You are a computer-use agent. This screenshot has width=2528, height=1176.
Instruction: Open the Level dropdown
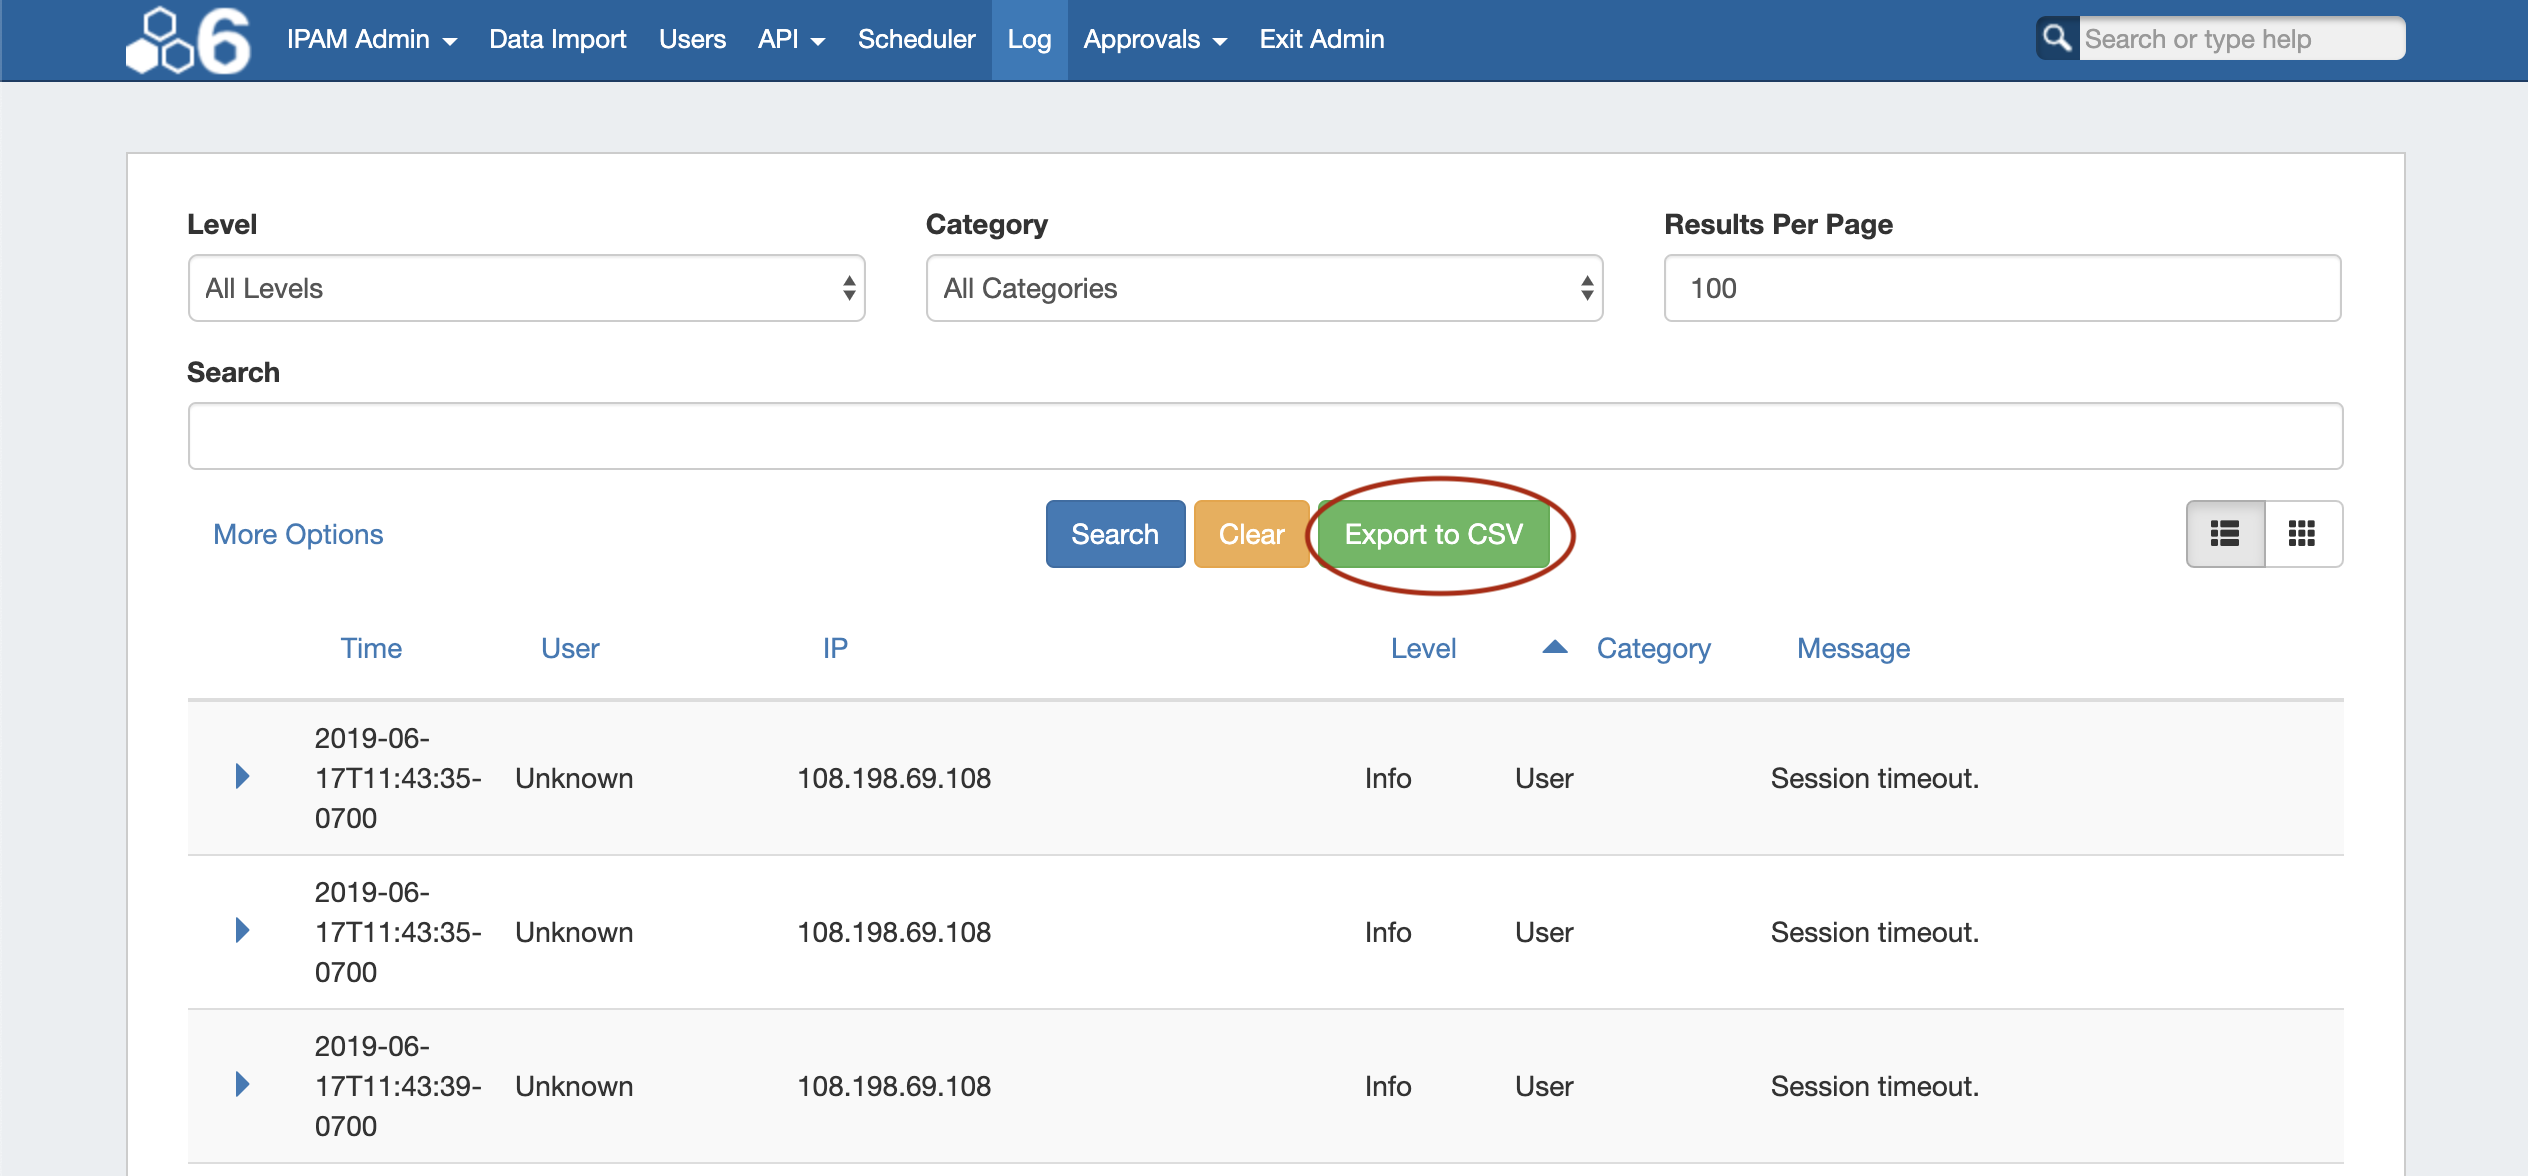tap(526, 288)
